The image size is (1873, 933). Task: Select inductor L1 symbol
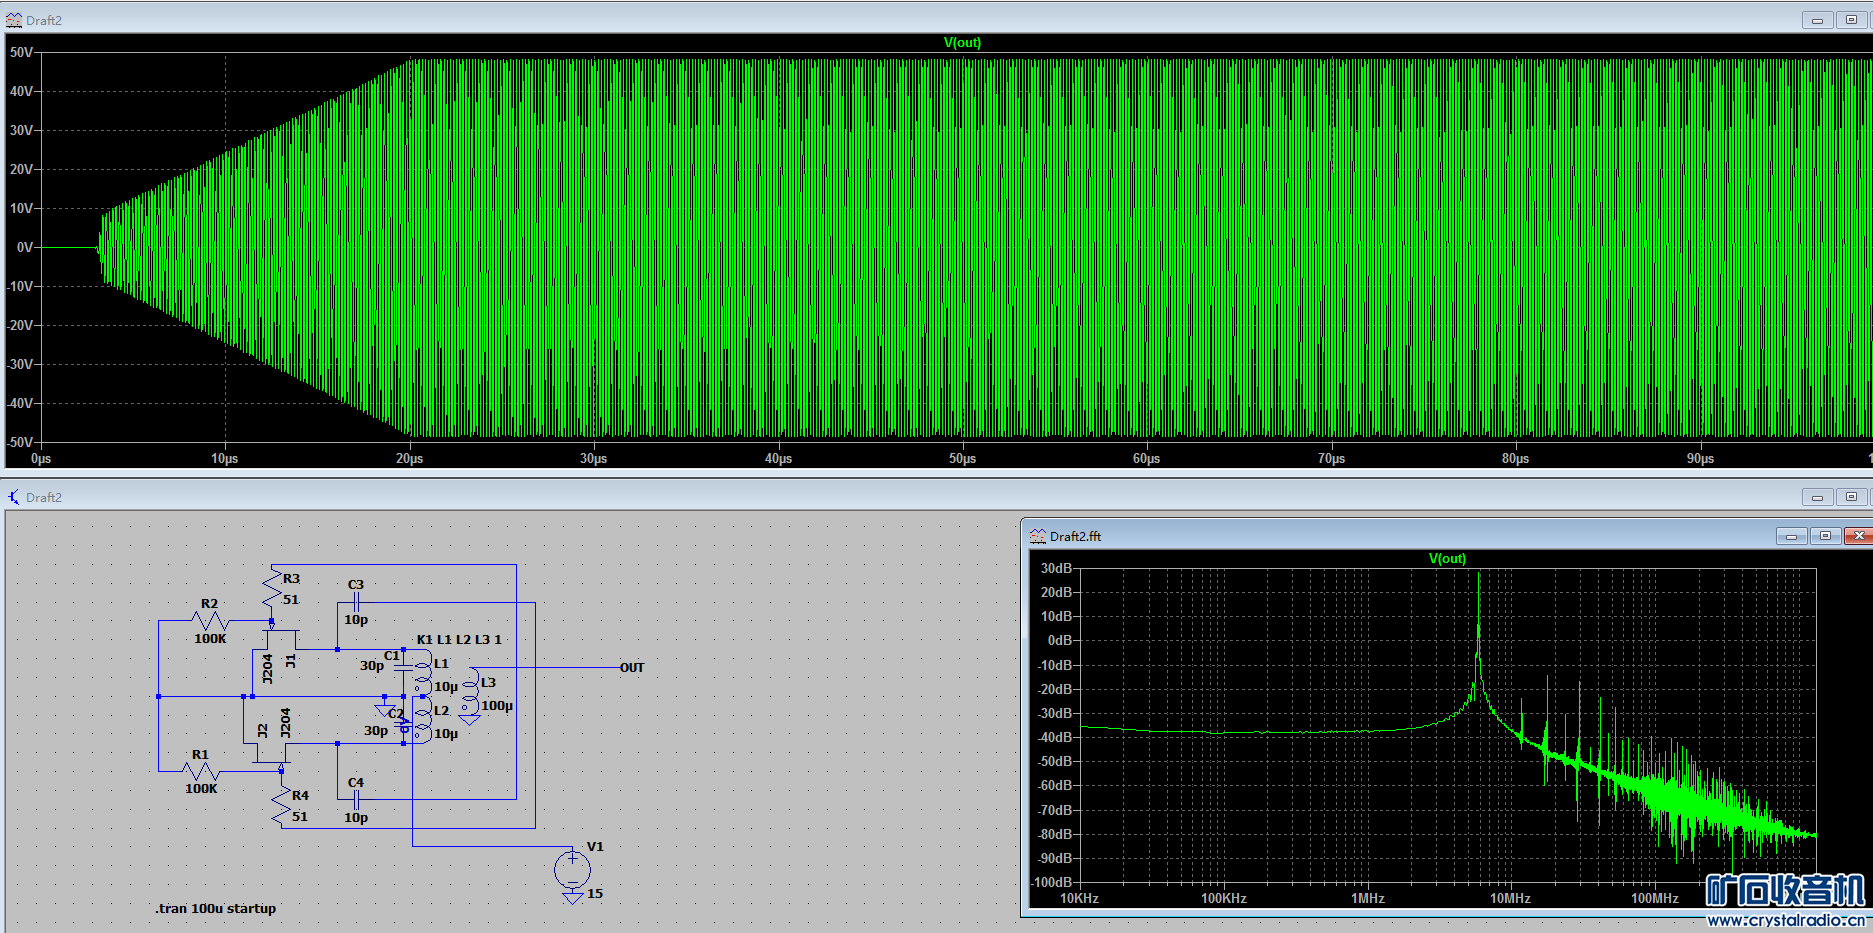[422, 672]
